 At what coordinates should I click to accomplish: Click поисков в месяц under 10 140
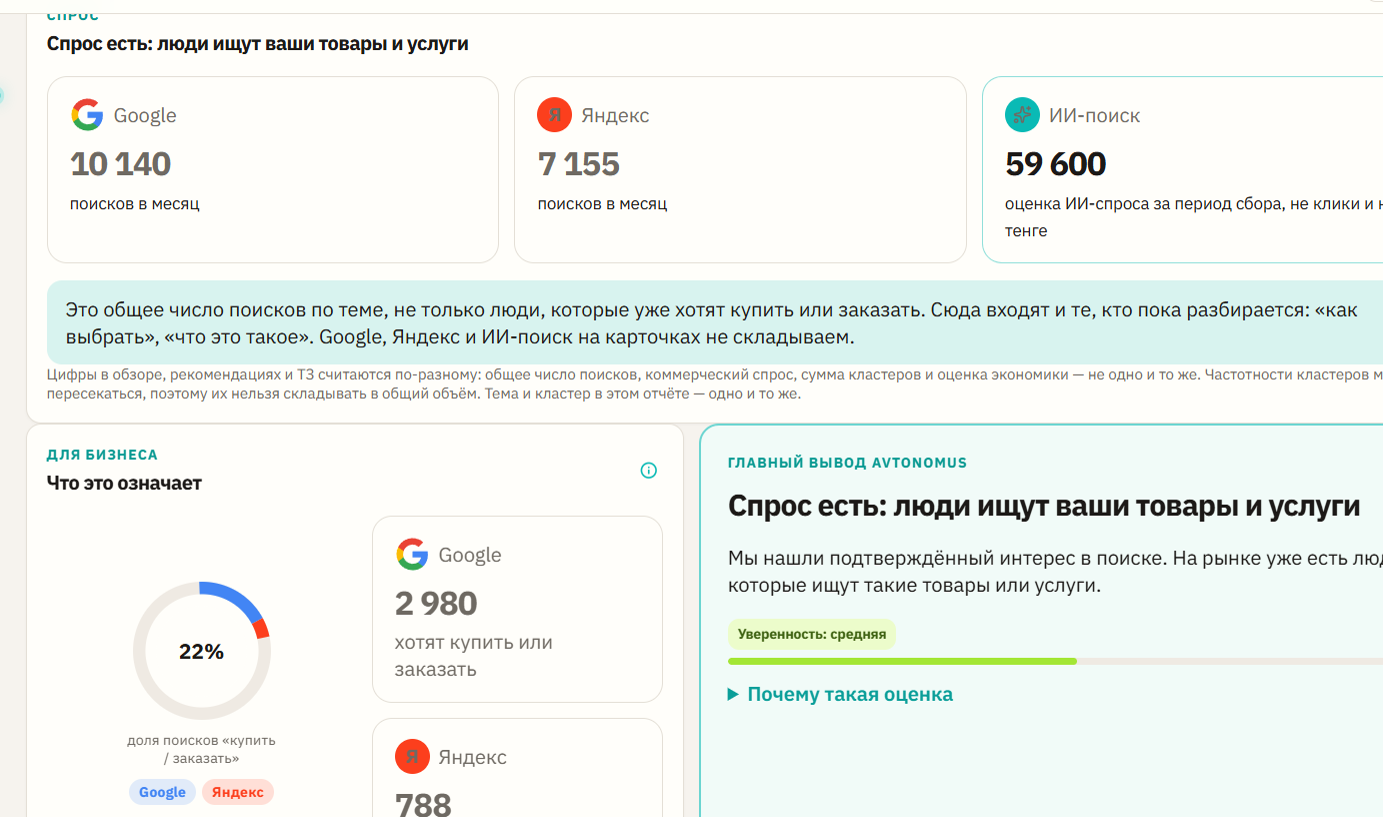(x=135, y=204)
